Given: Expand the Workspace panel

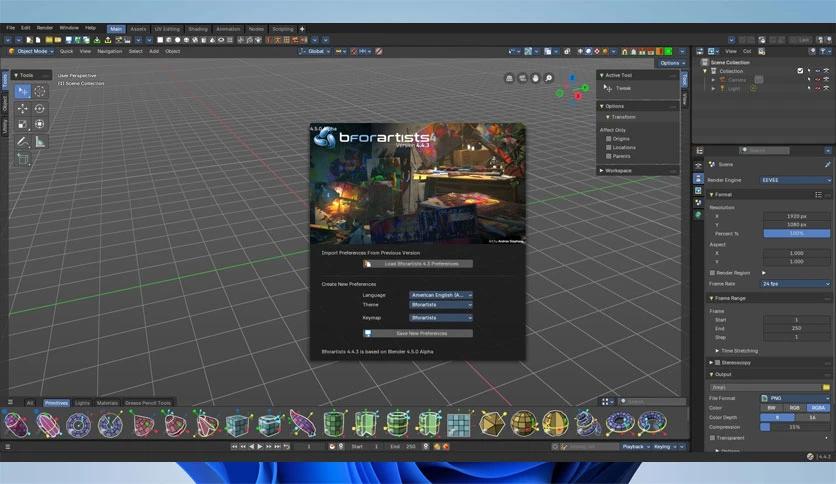Looking at the screenshot, I should point(638,171).
